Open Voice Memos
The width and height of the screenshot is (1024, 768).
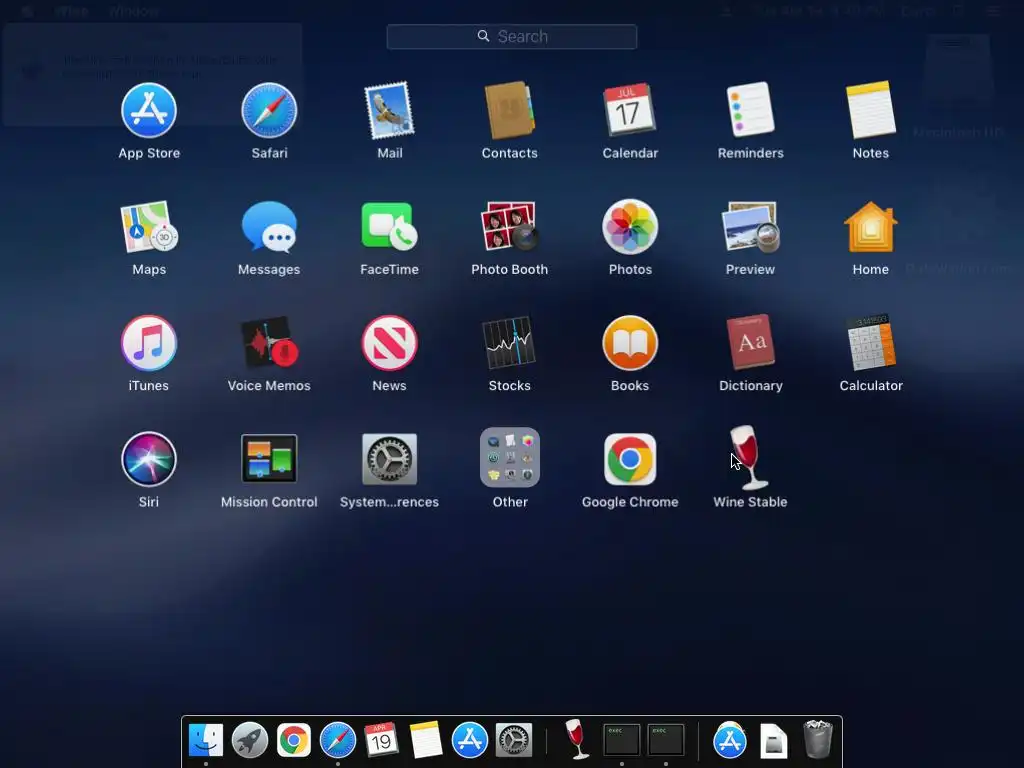(269, 343)
